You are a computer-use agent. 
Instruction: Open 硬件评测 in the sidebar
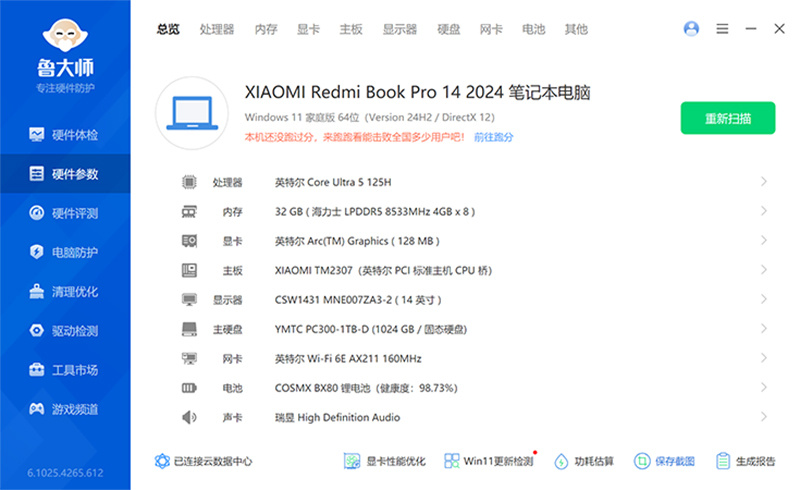(x=65, y=213)
